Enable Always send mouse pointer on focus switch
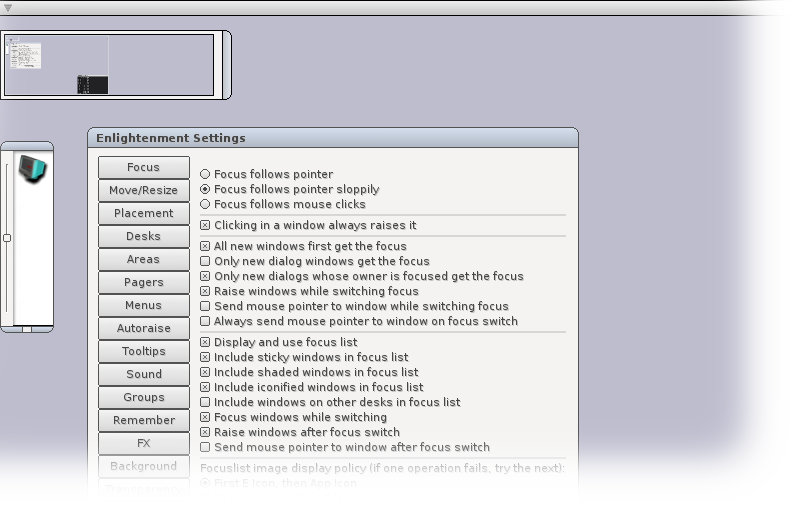The height and width of the screenshot is (525, 800). pos(205,321)
